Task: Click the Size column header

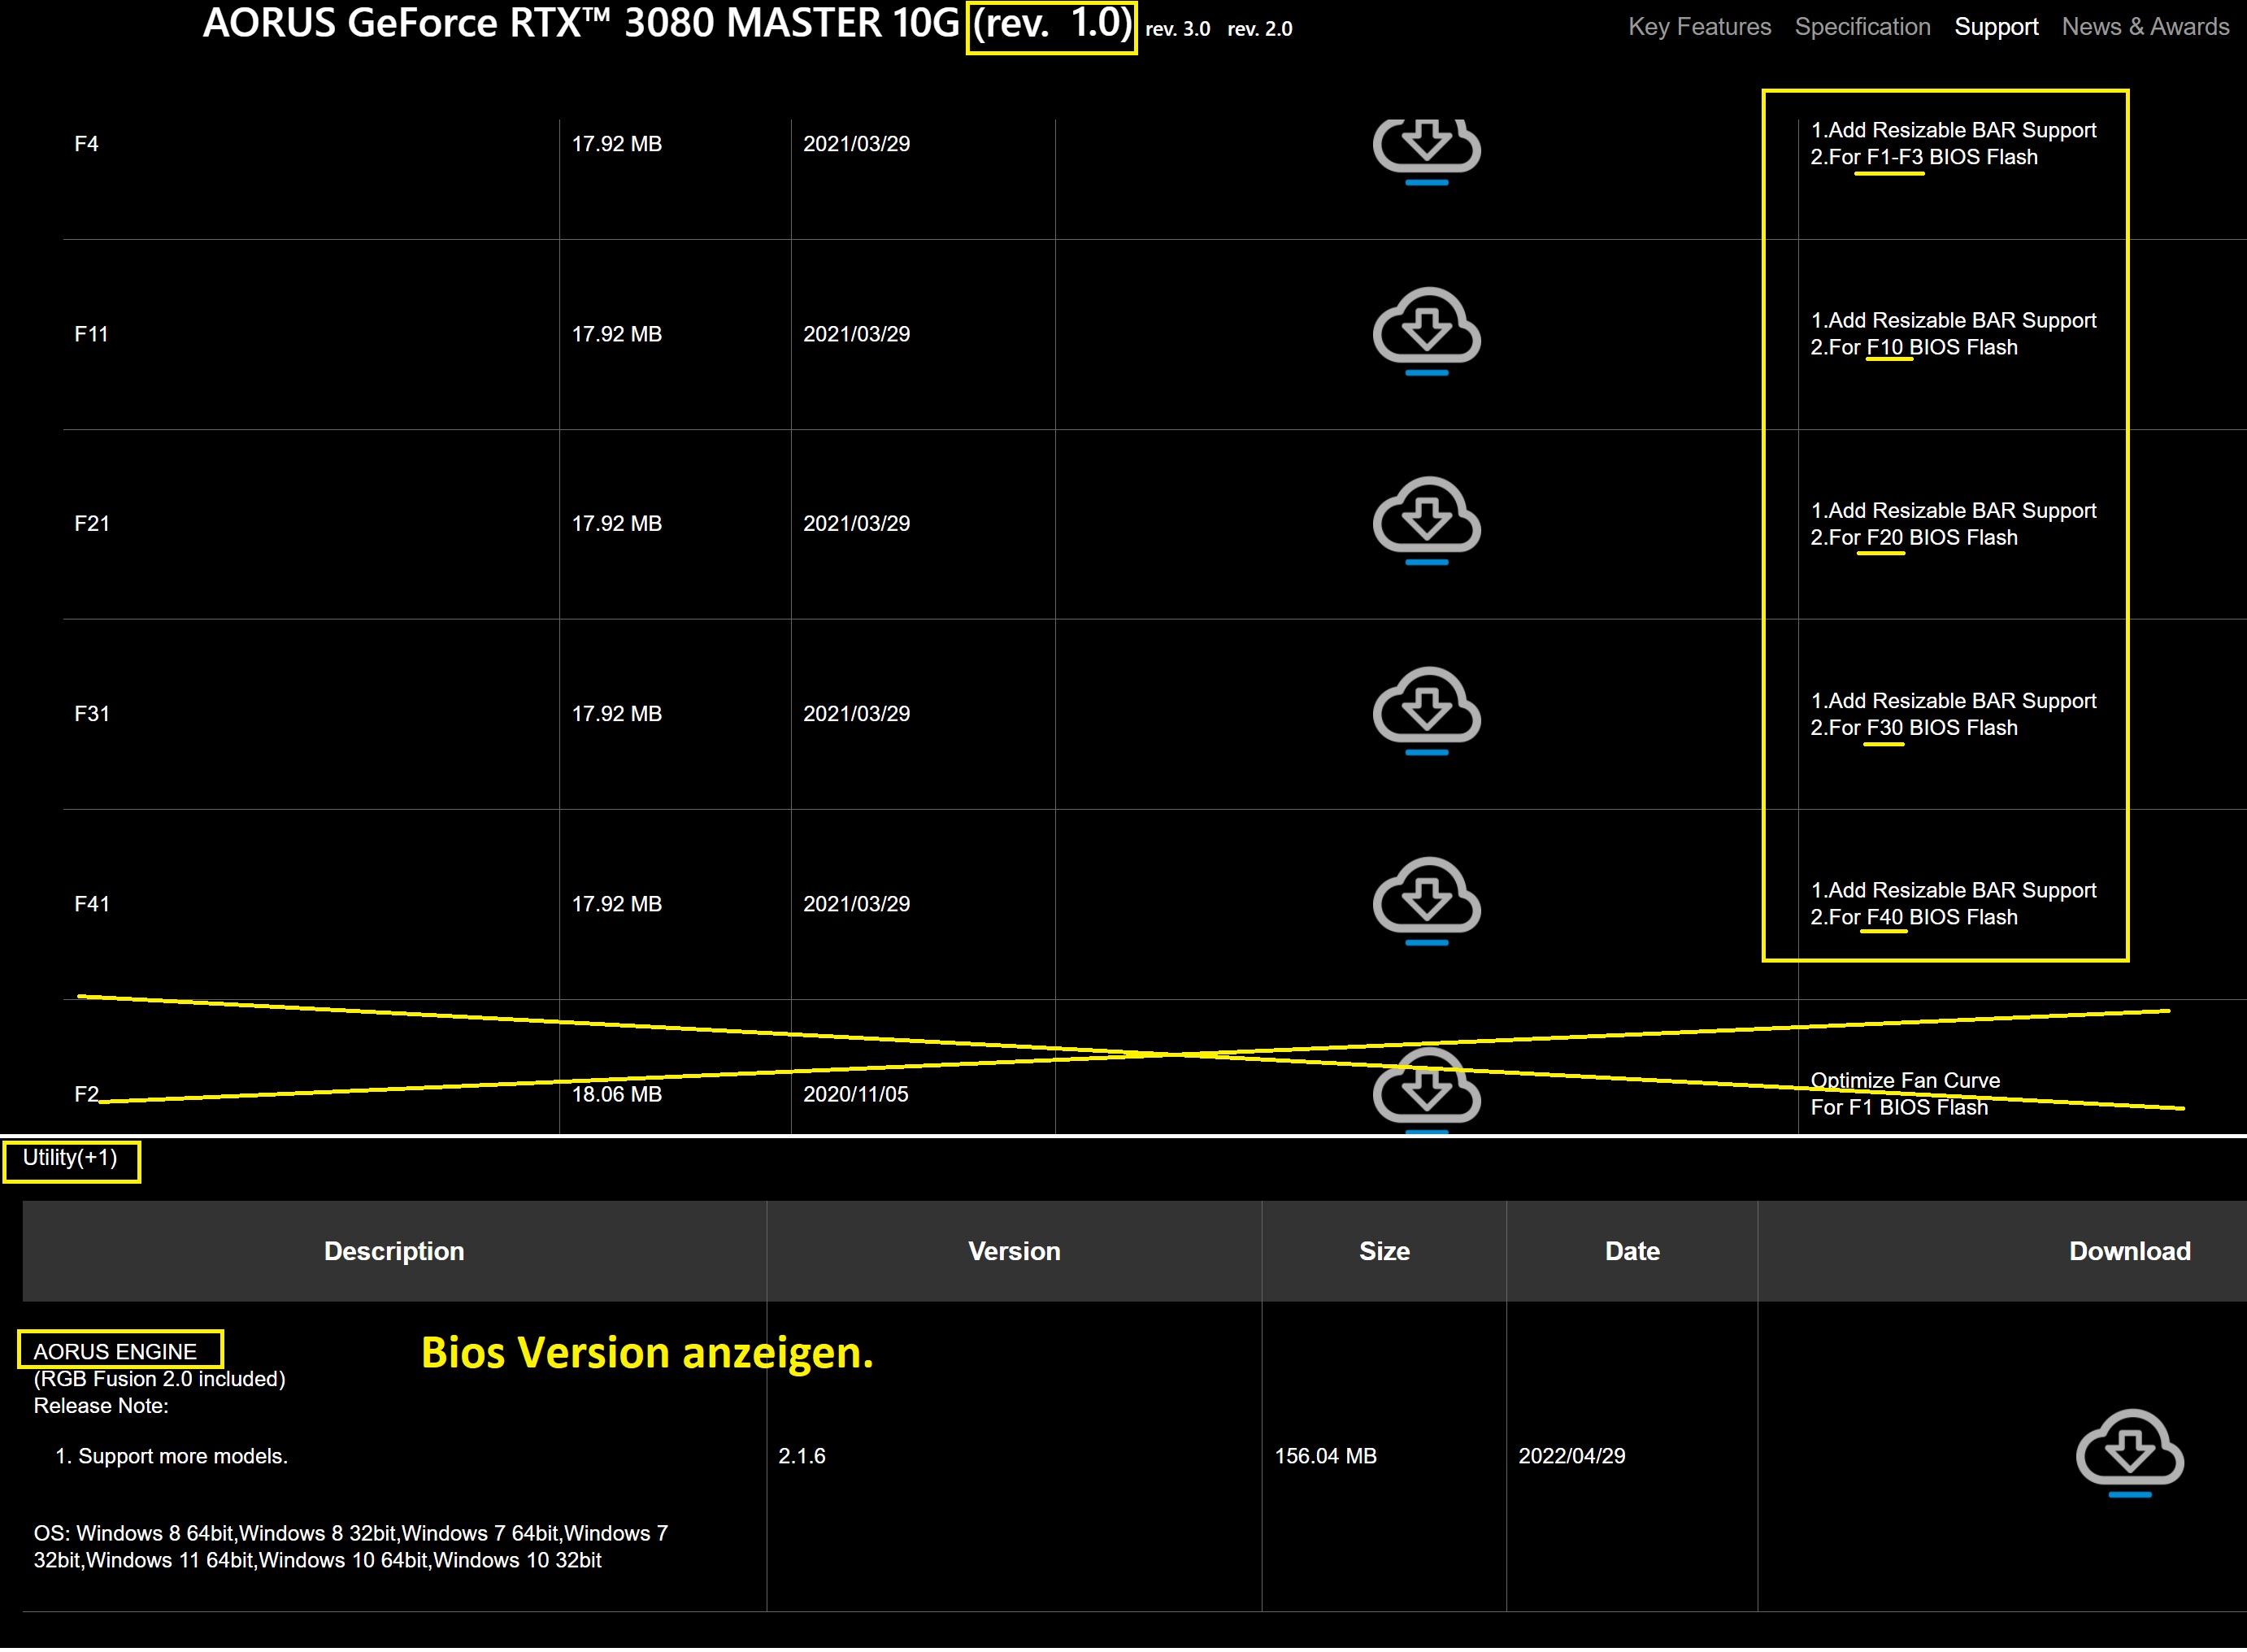Action: point(1384,1251)
